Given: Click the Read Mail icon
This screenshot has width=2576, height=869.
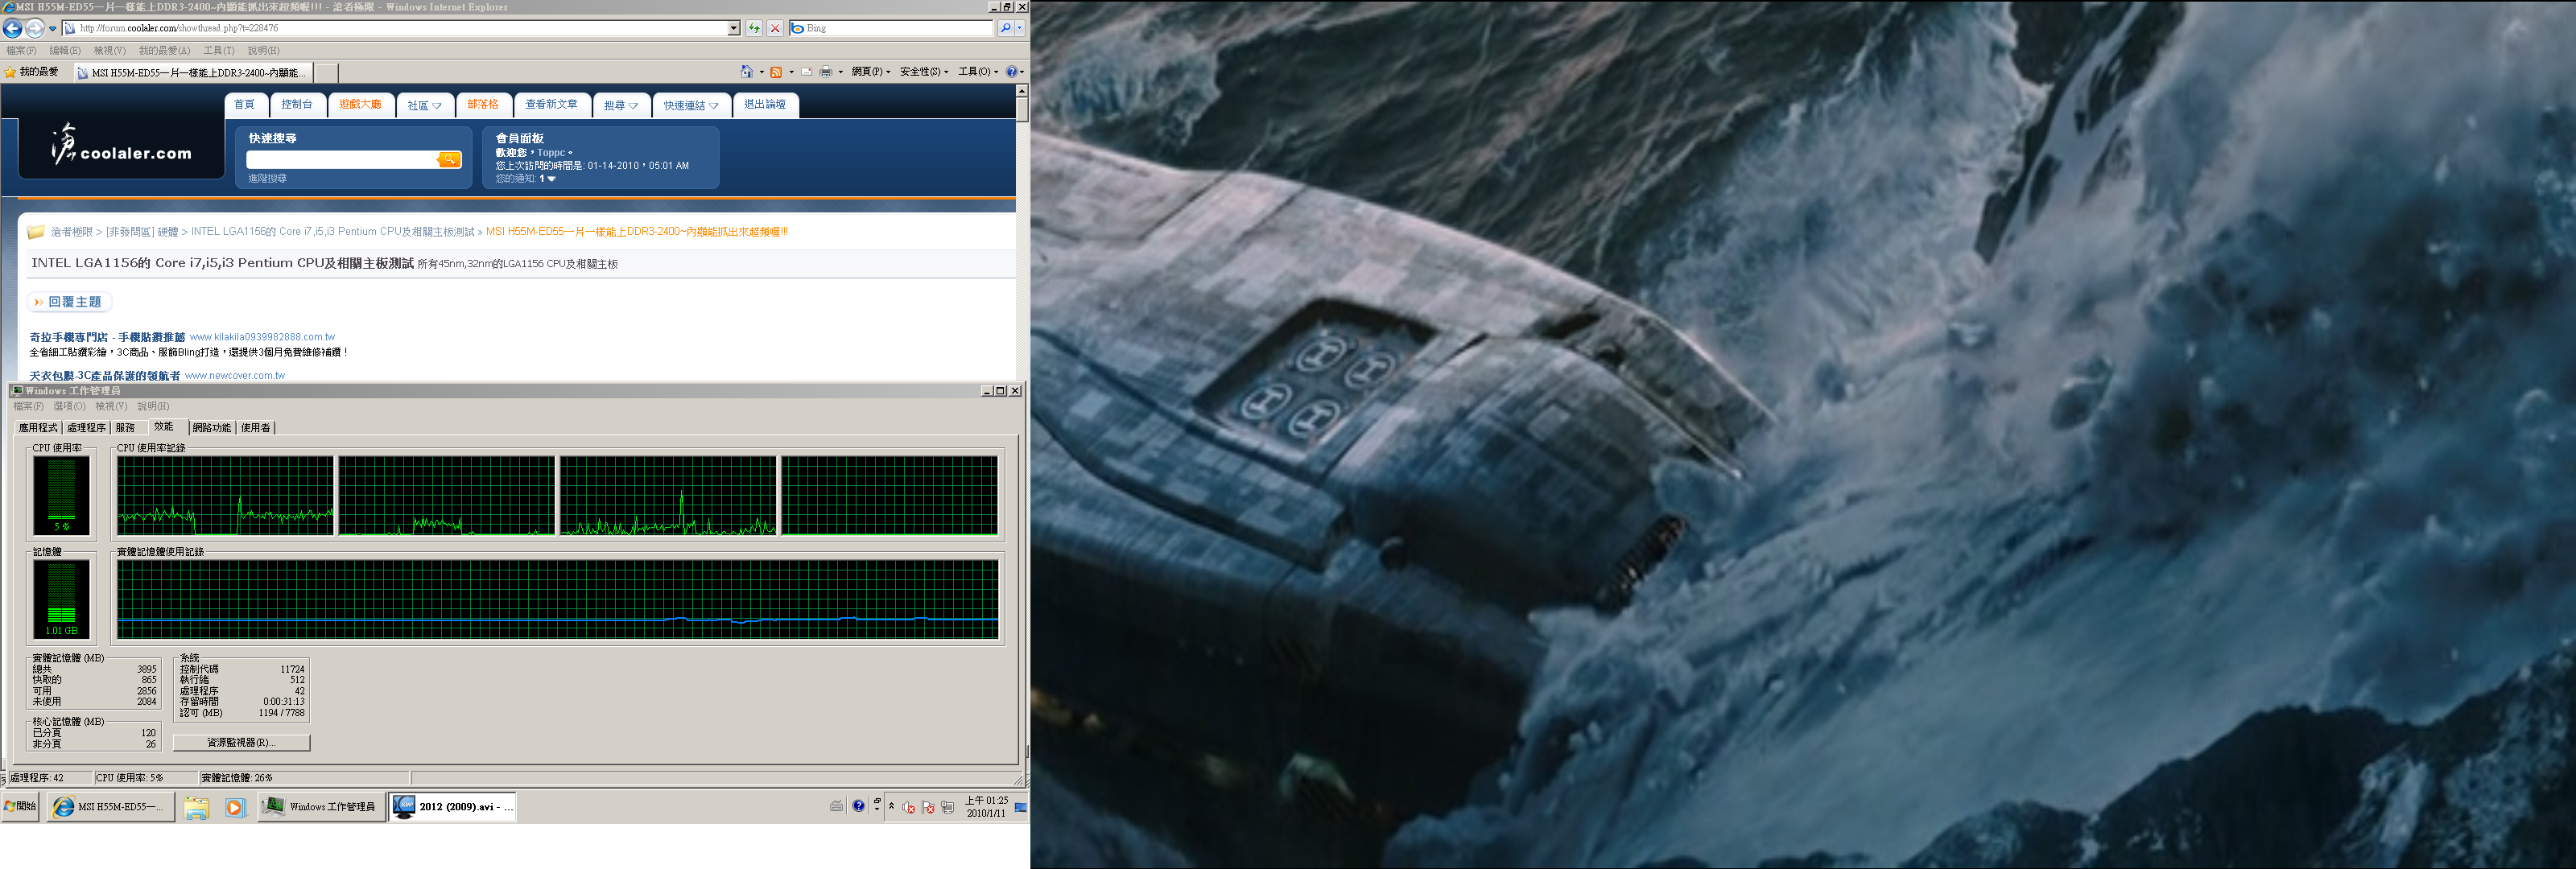Looking at the screenshot, I should click(x=806, y=71).
